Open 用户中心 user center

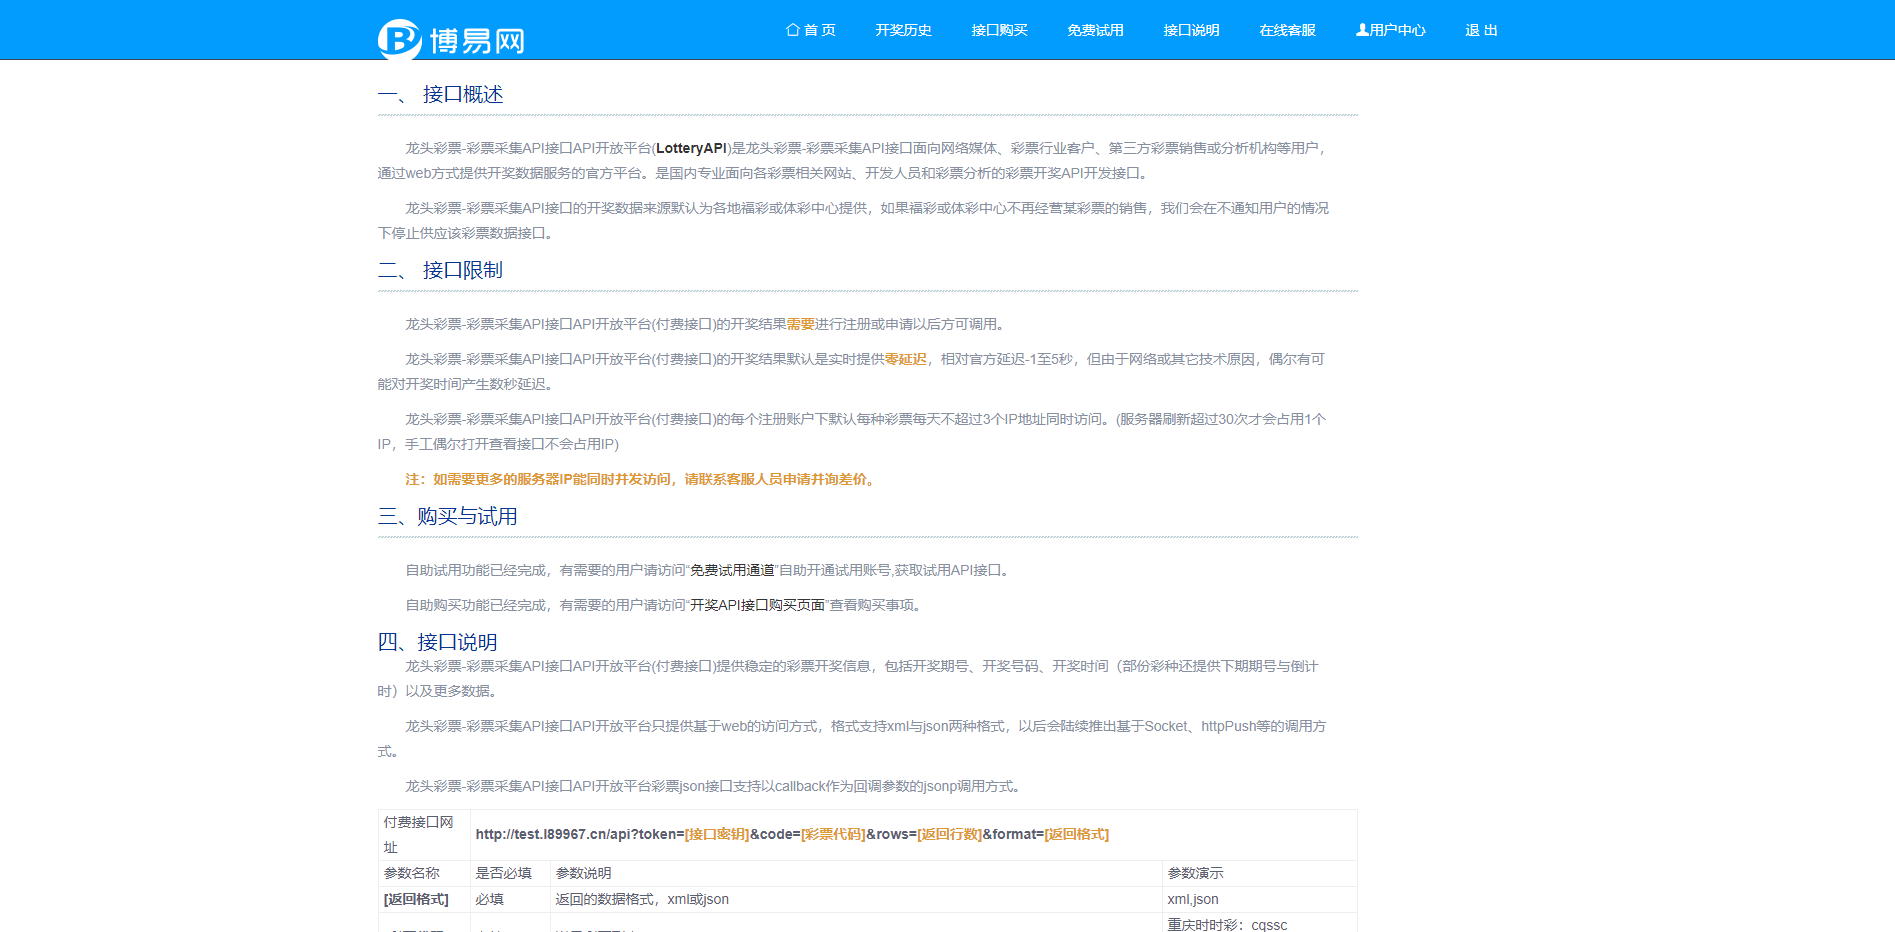[1390, 30]
